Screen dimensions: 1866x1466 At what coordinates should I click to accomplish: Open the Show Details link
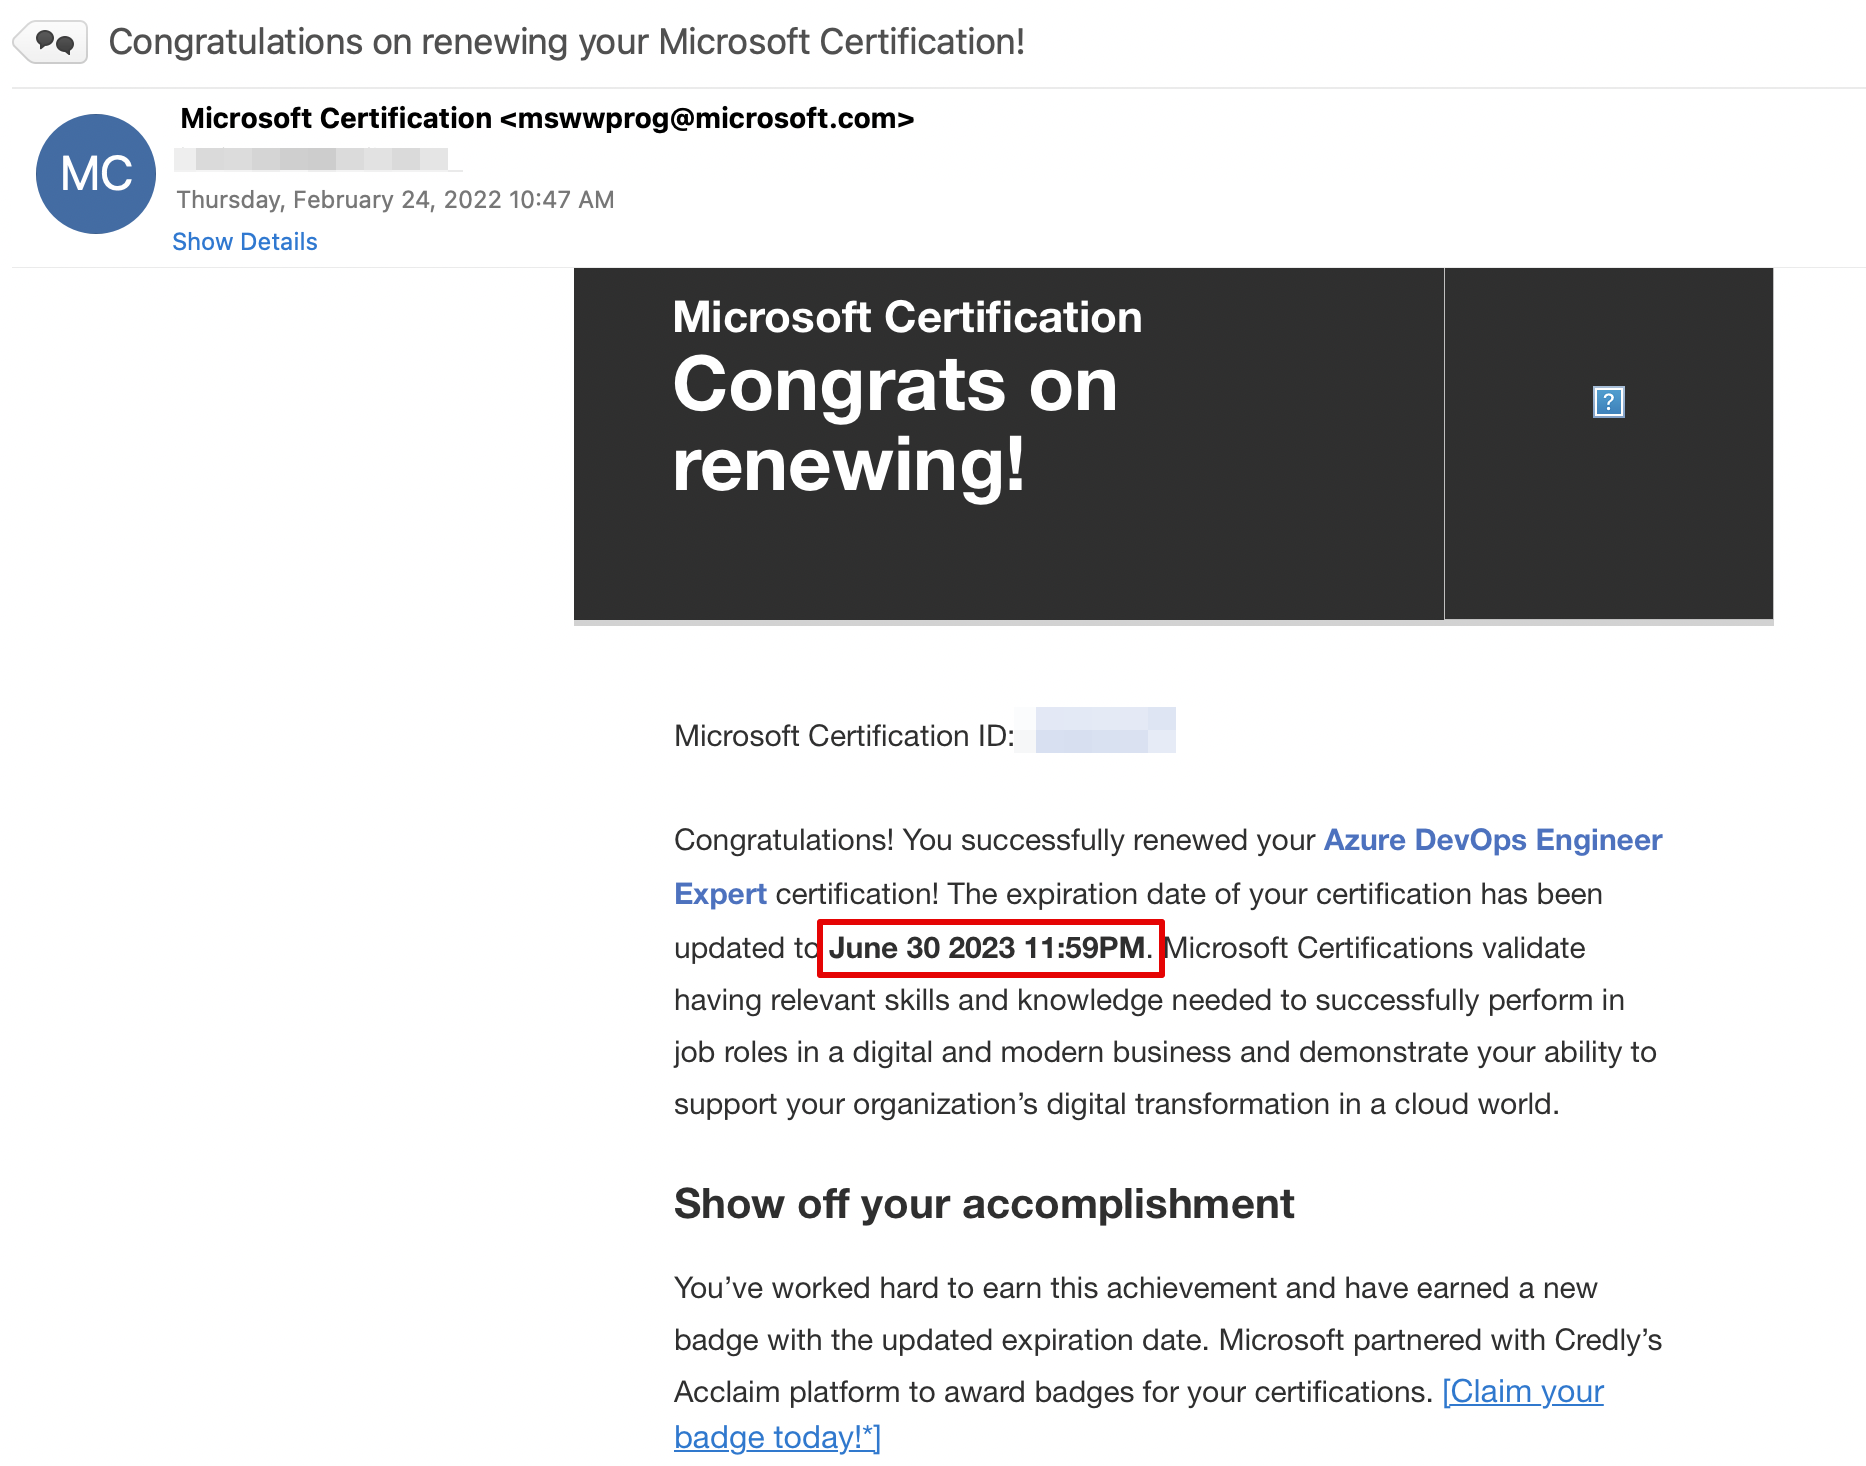point(245,242)
